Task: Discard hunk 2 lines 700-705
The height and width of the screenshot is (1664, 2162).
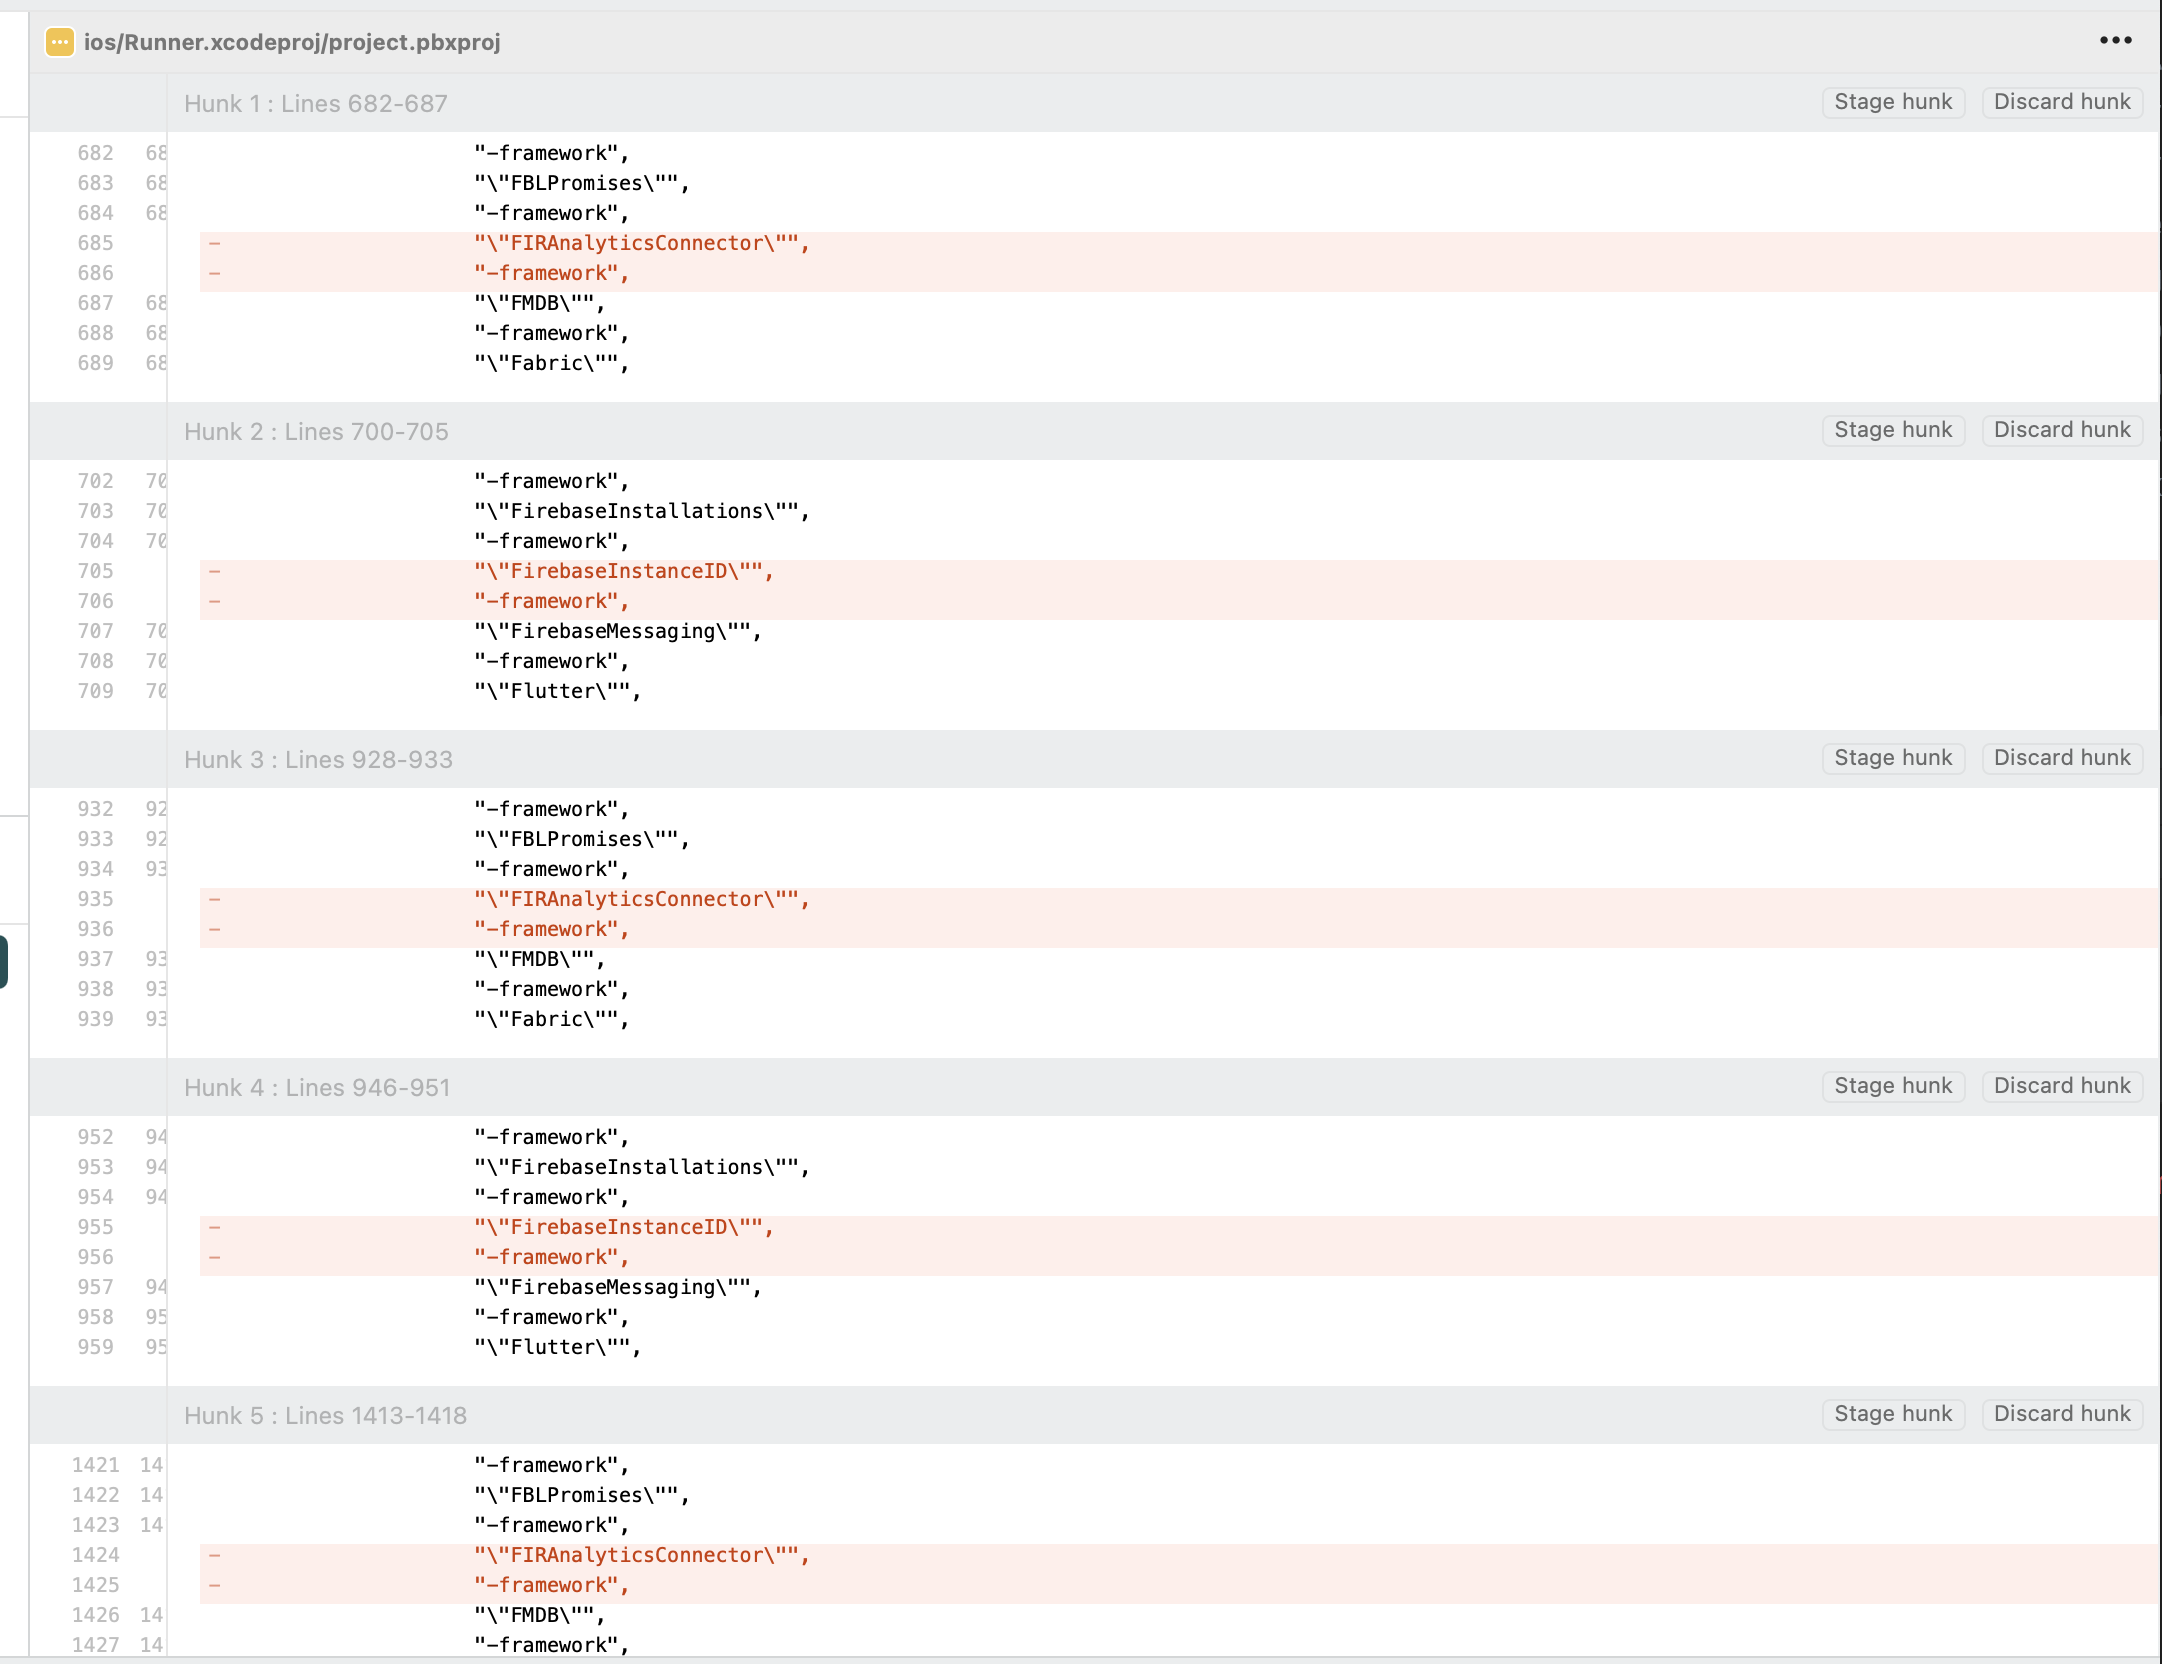Action: 2061,430
